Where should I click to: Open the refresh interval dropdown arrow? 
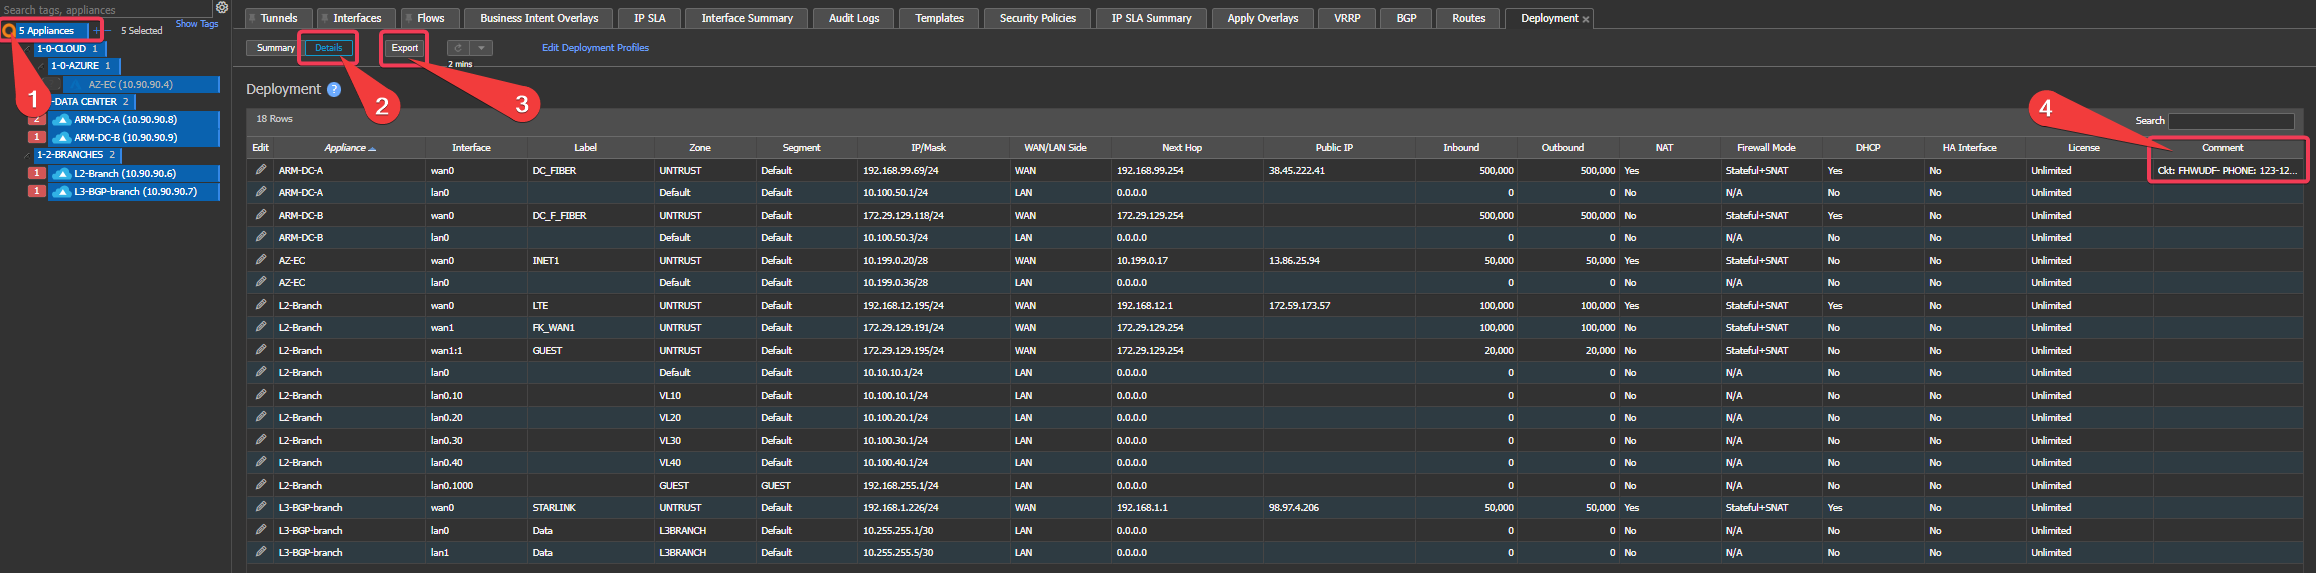[482, 48]
